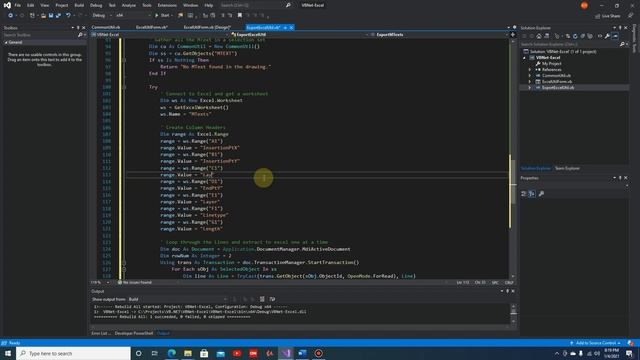This screenshot has height=360, width=640.
Task: Open YouTube from the Windows taskbar
Action: pos(237,353)
